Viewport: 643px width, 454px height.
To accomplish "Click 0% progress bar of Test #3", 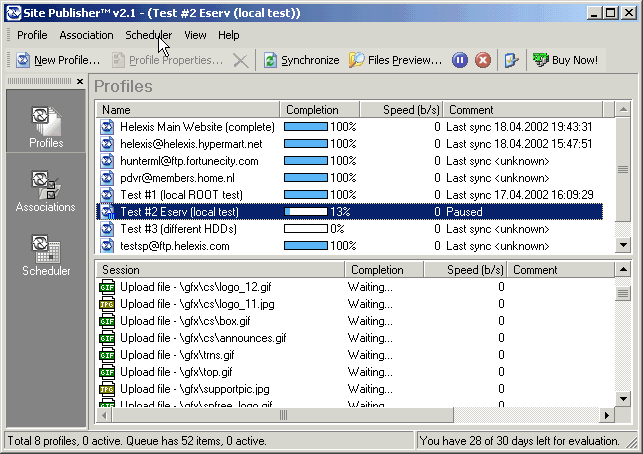I will click(x=306, y=229).
